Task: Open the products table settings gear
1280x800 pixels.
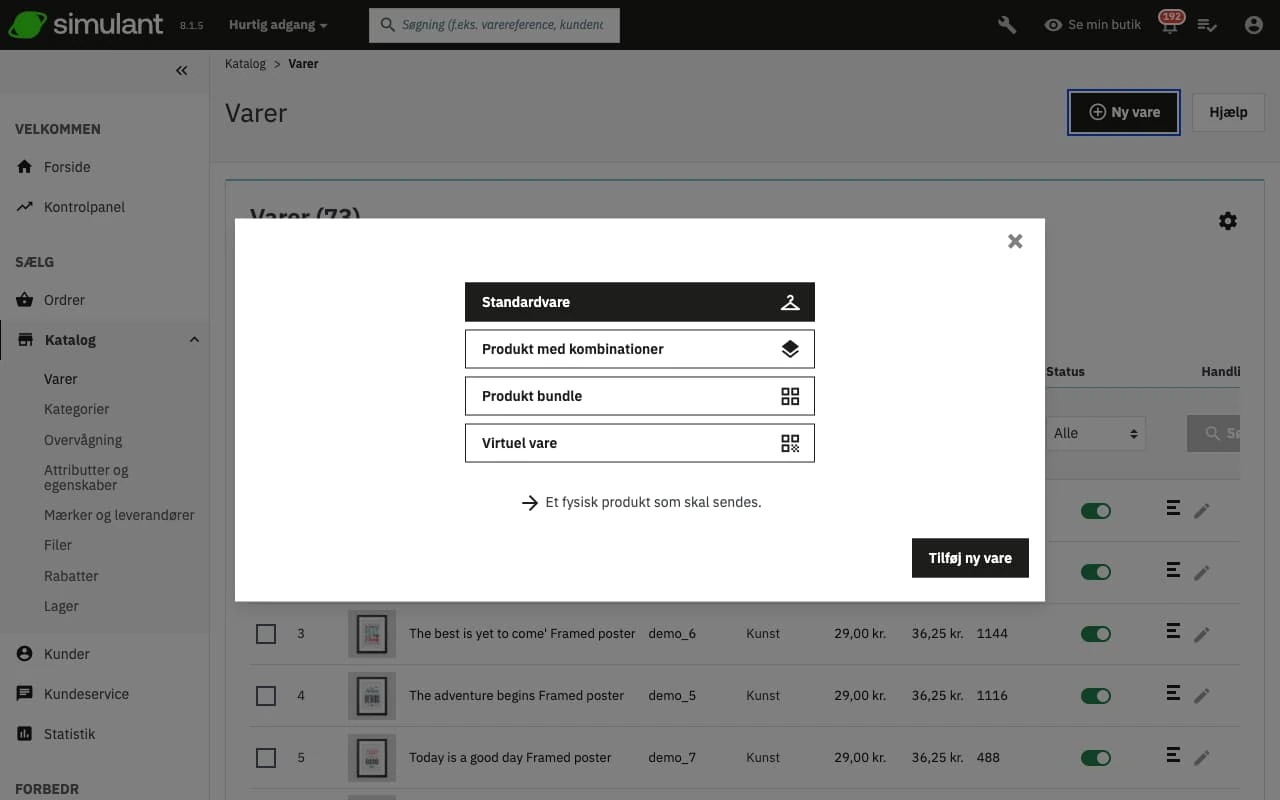Action: [x=1227, y=221]
